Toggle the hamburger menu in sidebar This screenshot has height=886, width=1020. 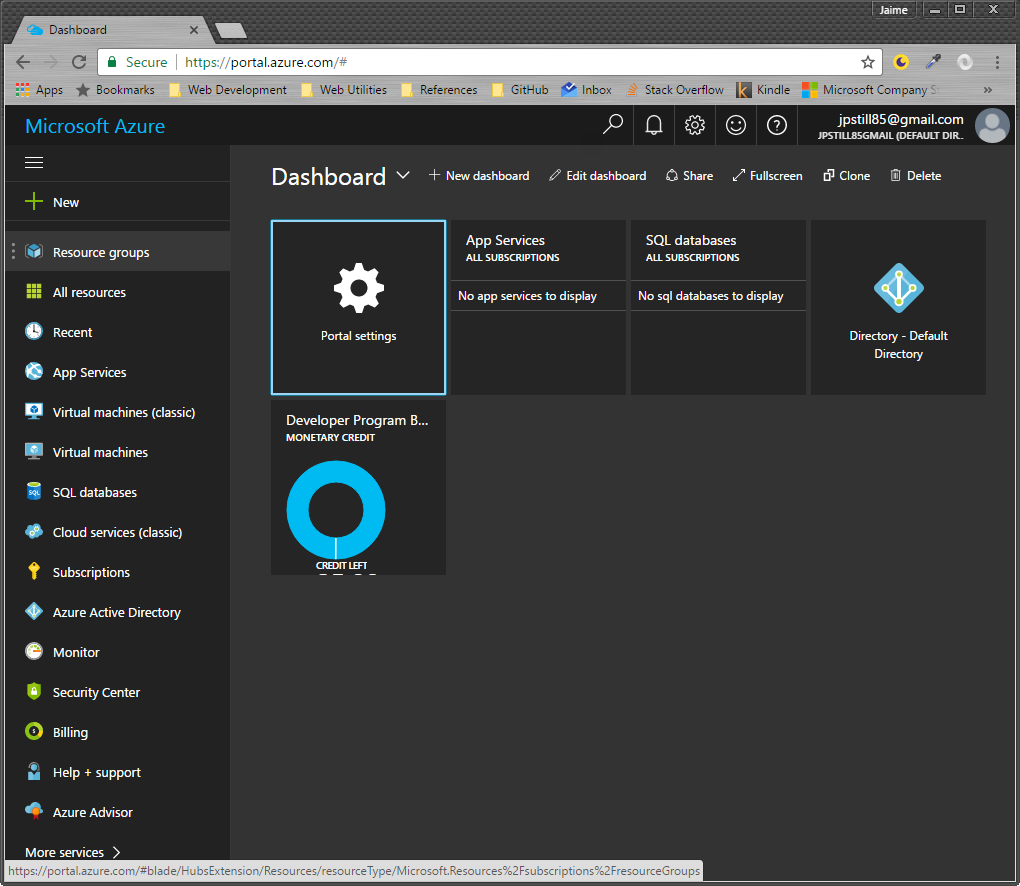click(34, 162)
